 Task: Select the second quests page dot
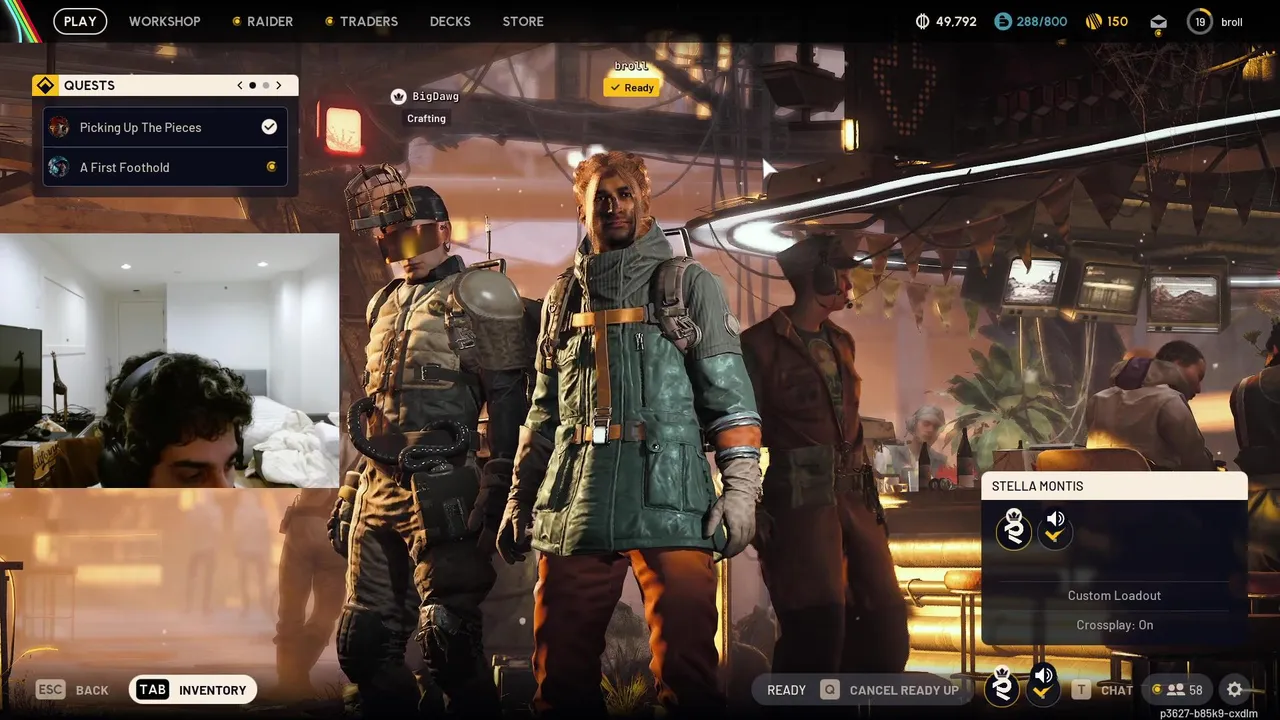pyautogui.click(x=265, y=86)
